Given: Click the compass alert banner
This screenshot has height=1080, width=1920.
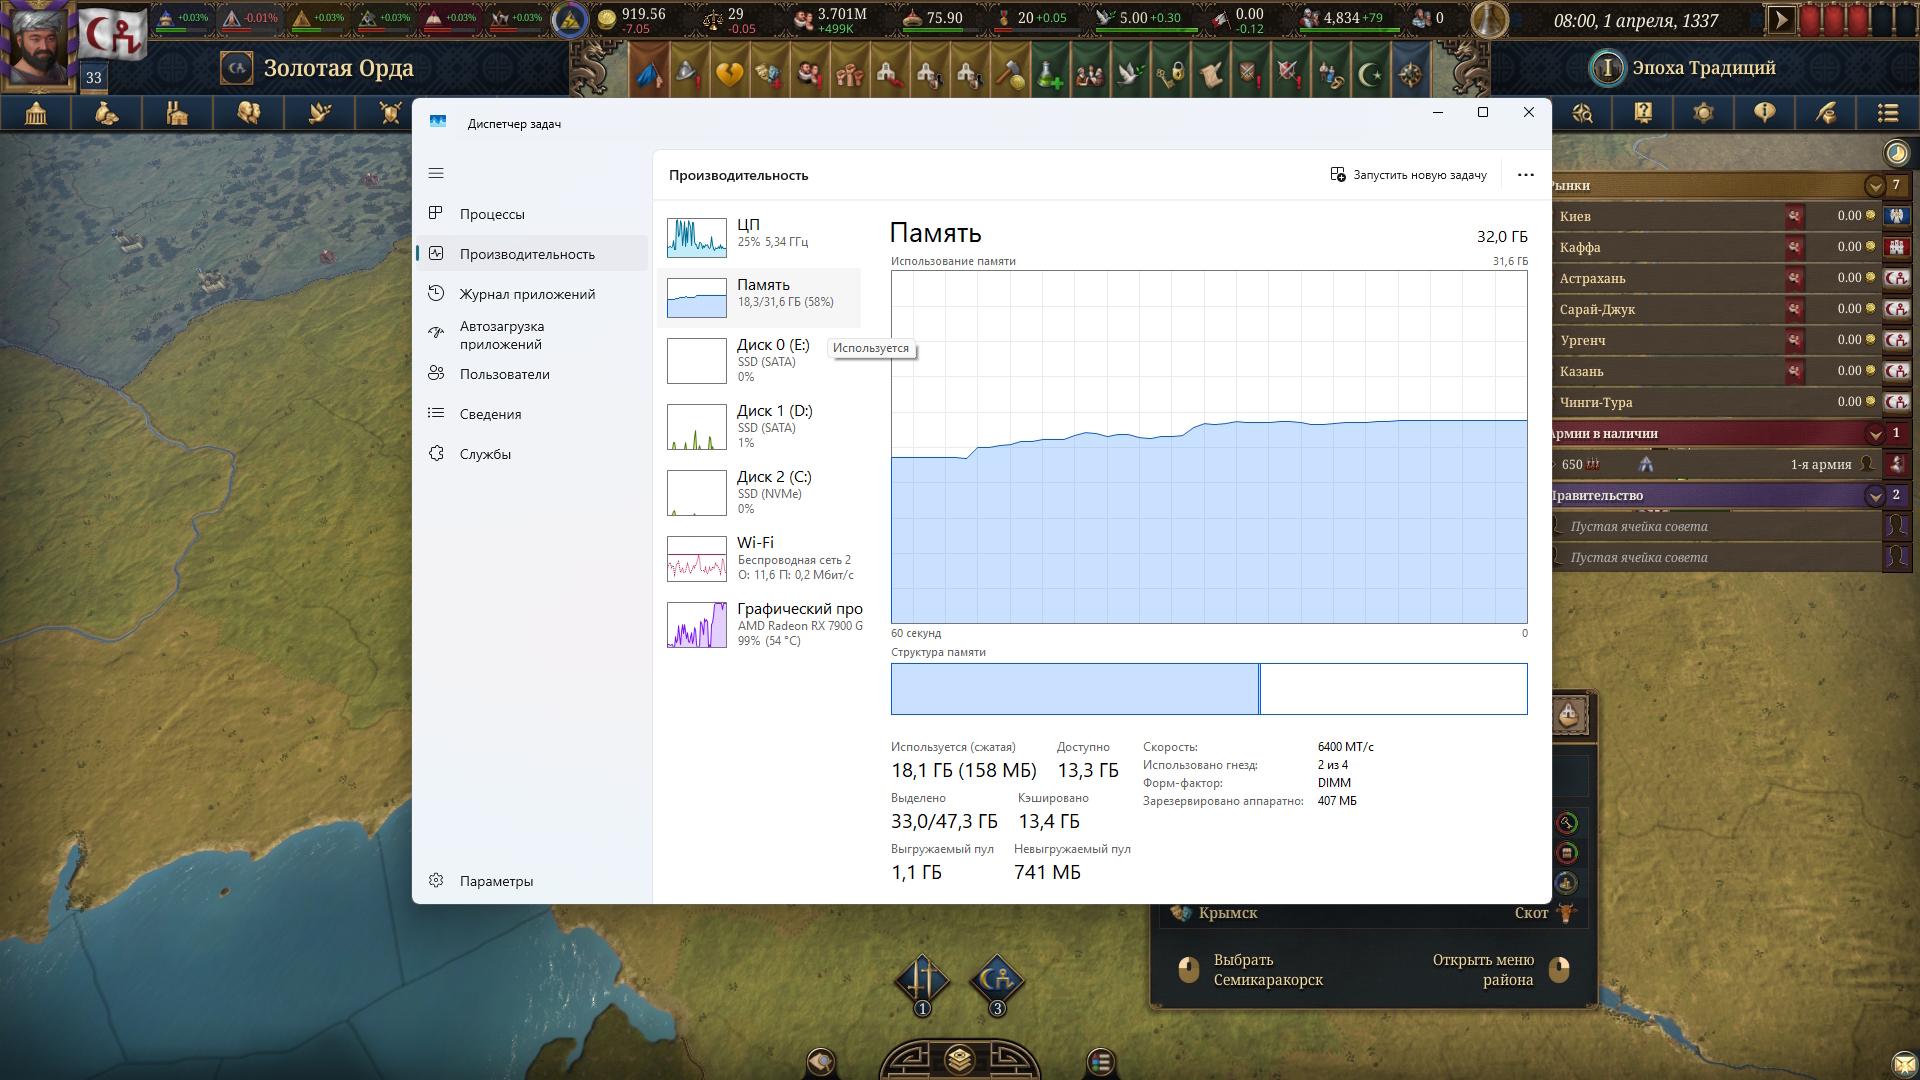Looking at the screenshot, I should 1411,71.
